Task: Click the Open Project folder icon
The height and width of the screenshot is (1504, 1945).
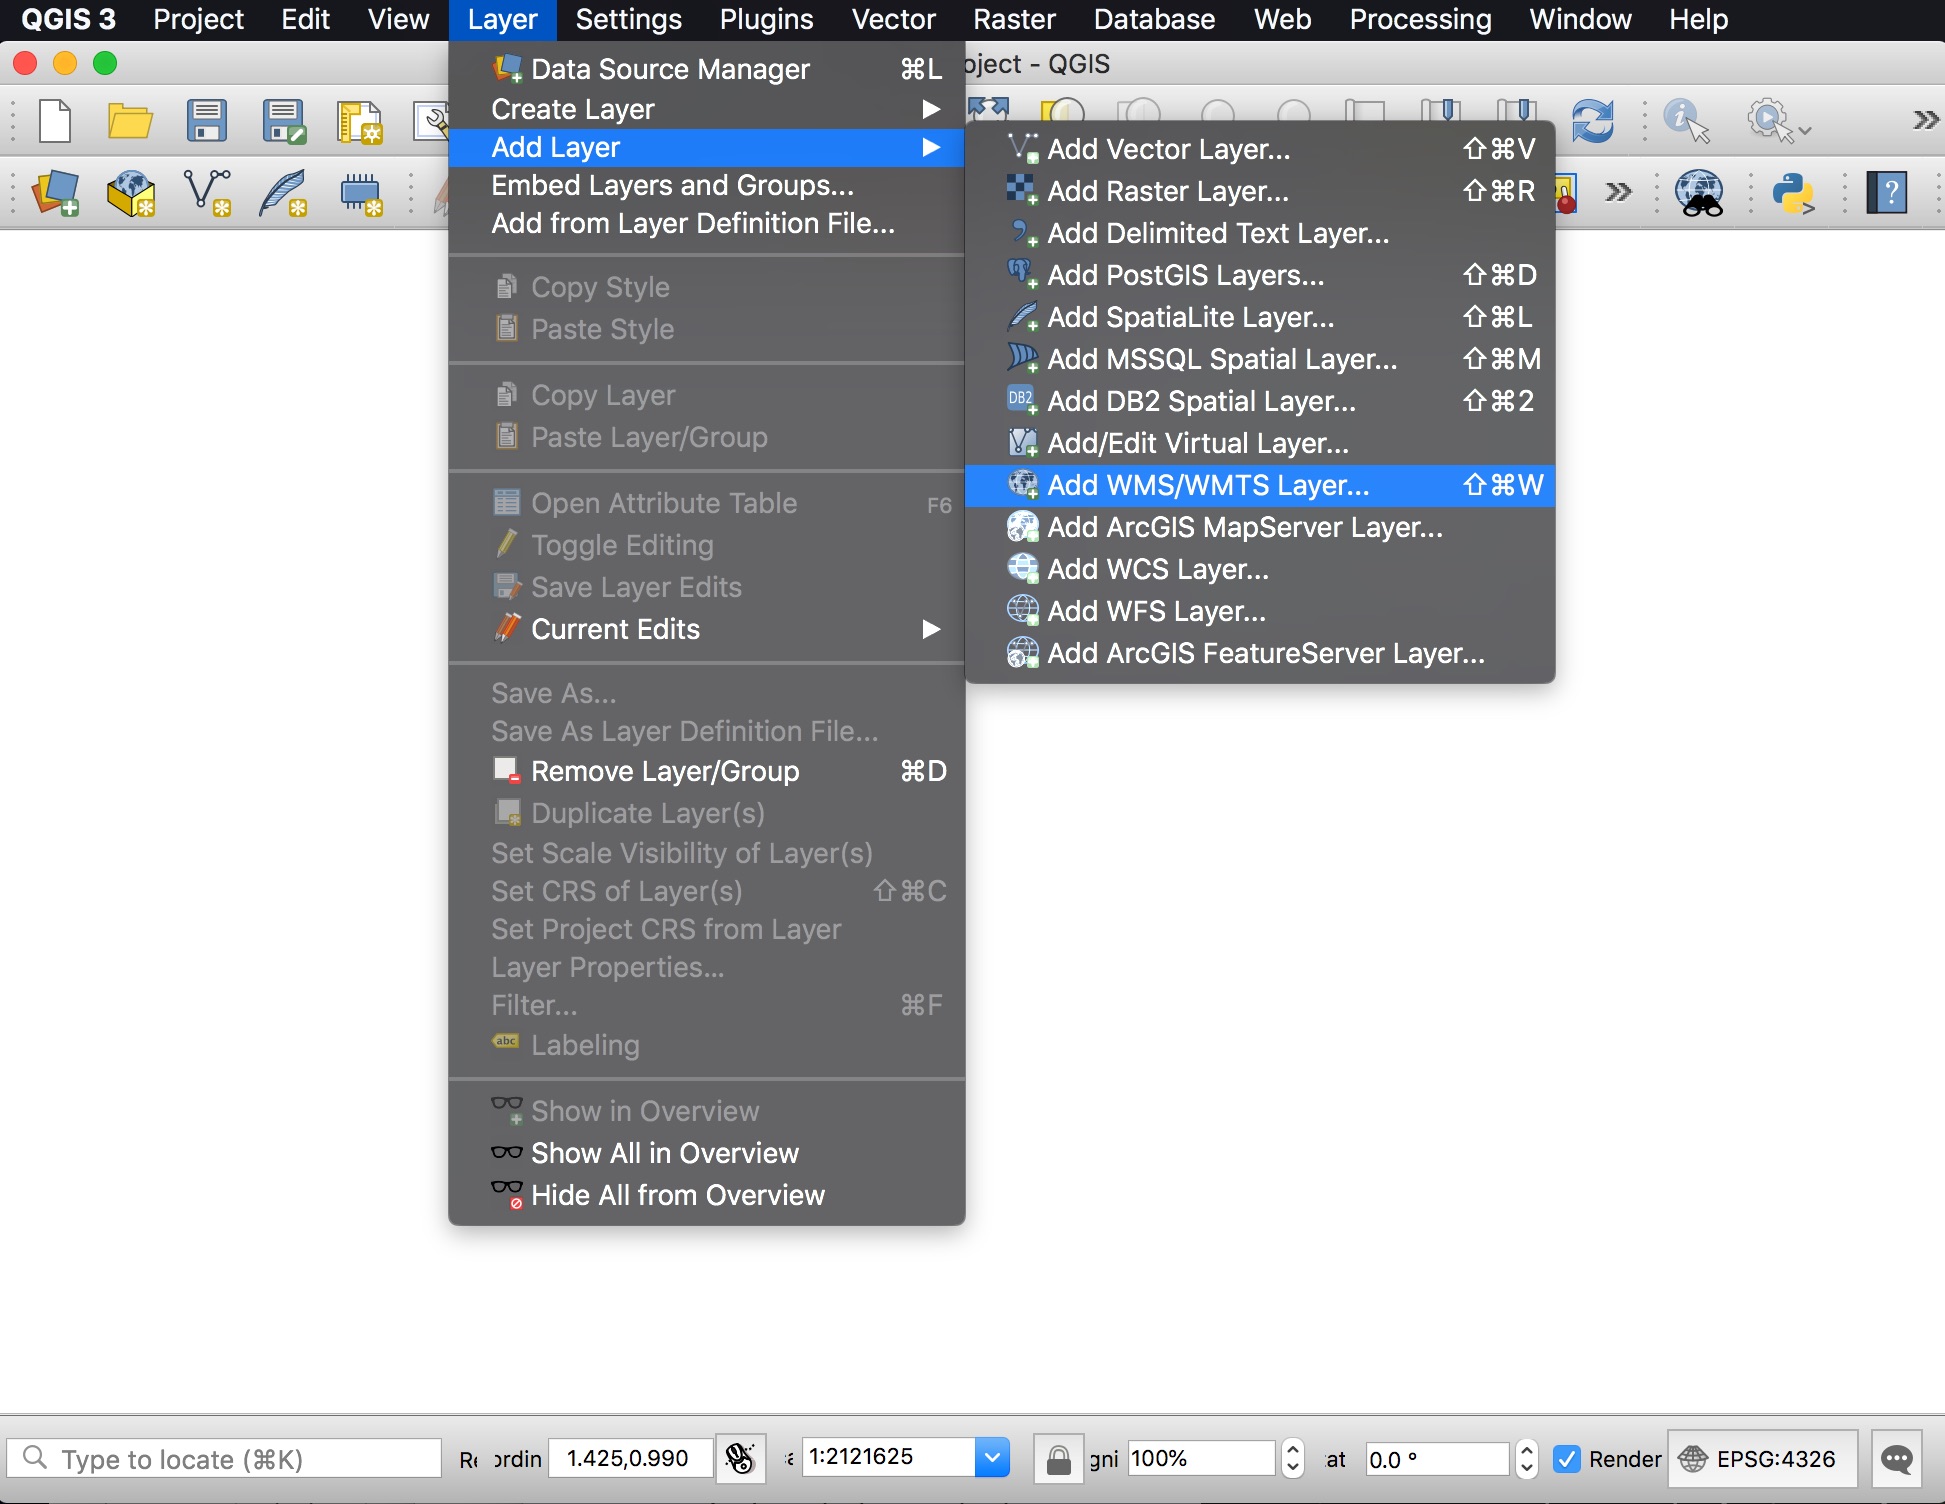Action: pyautogui.click(x=130, y=121)
